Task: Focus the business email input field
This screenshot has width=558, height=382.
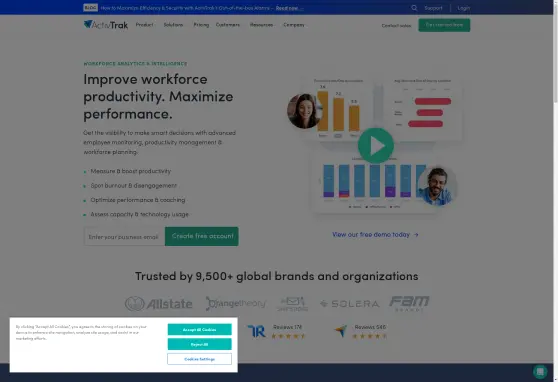Action: (124, 236)
